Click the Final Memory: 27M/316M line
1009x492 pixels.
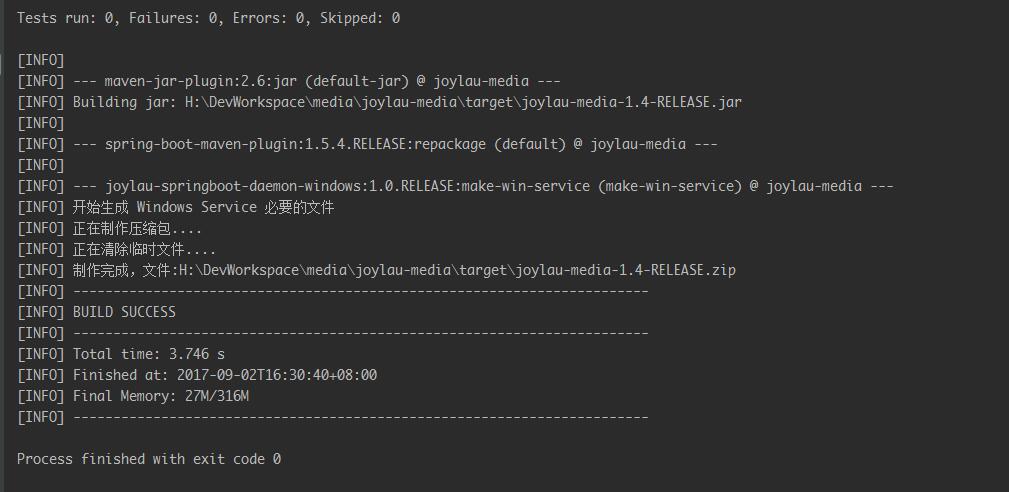pyautogui.click(x=133, y=396)
